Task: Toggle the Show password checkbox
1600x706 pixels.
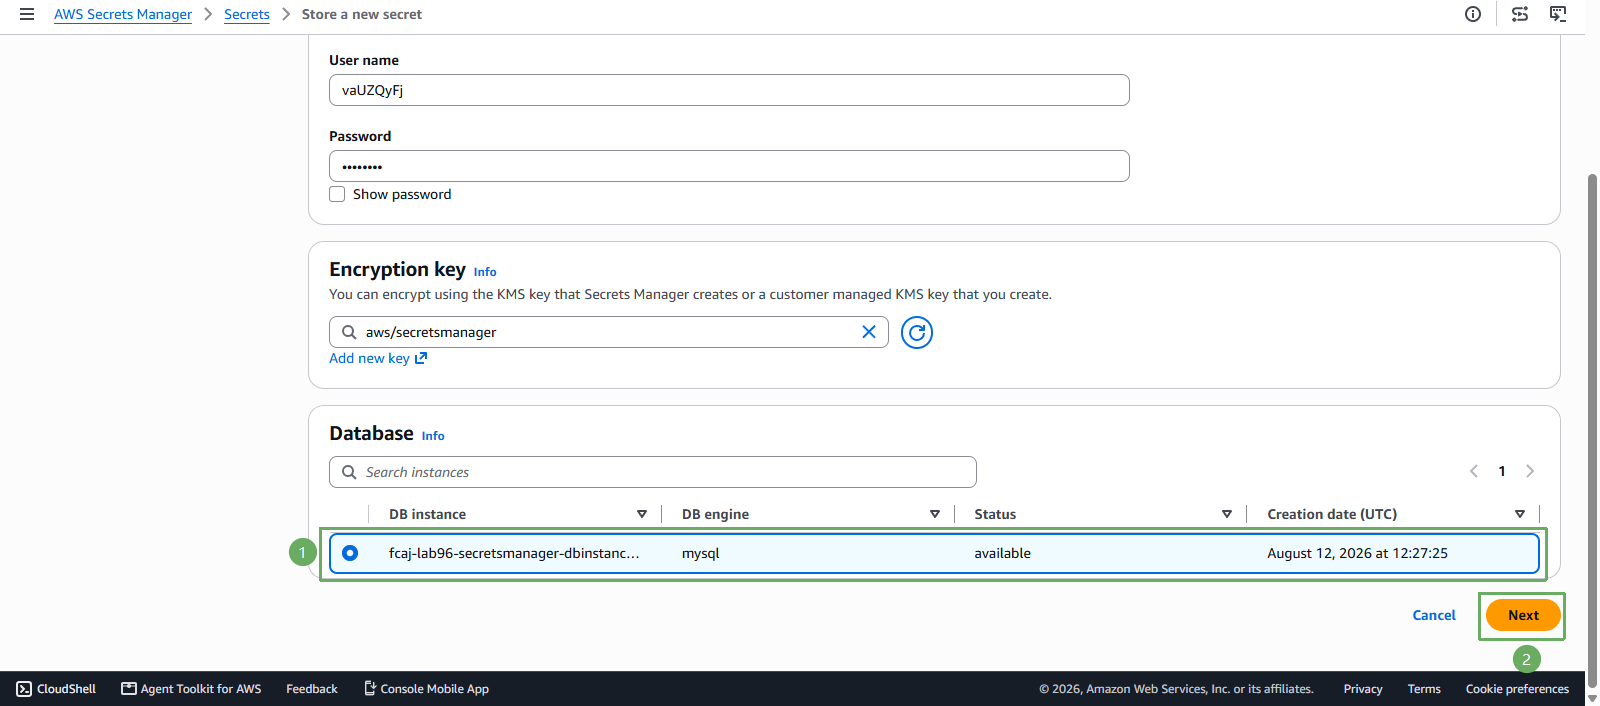Action: [337, 194]
